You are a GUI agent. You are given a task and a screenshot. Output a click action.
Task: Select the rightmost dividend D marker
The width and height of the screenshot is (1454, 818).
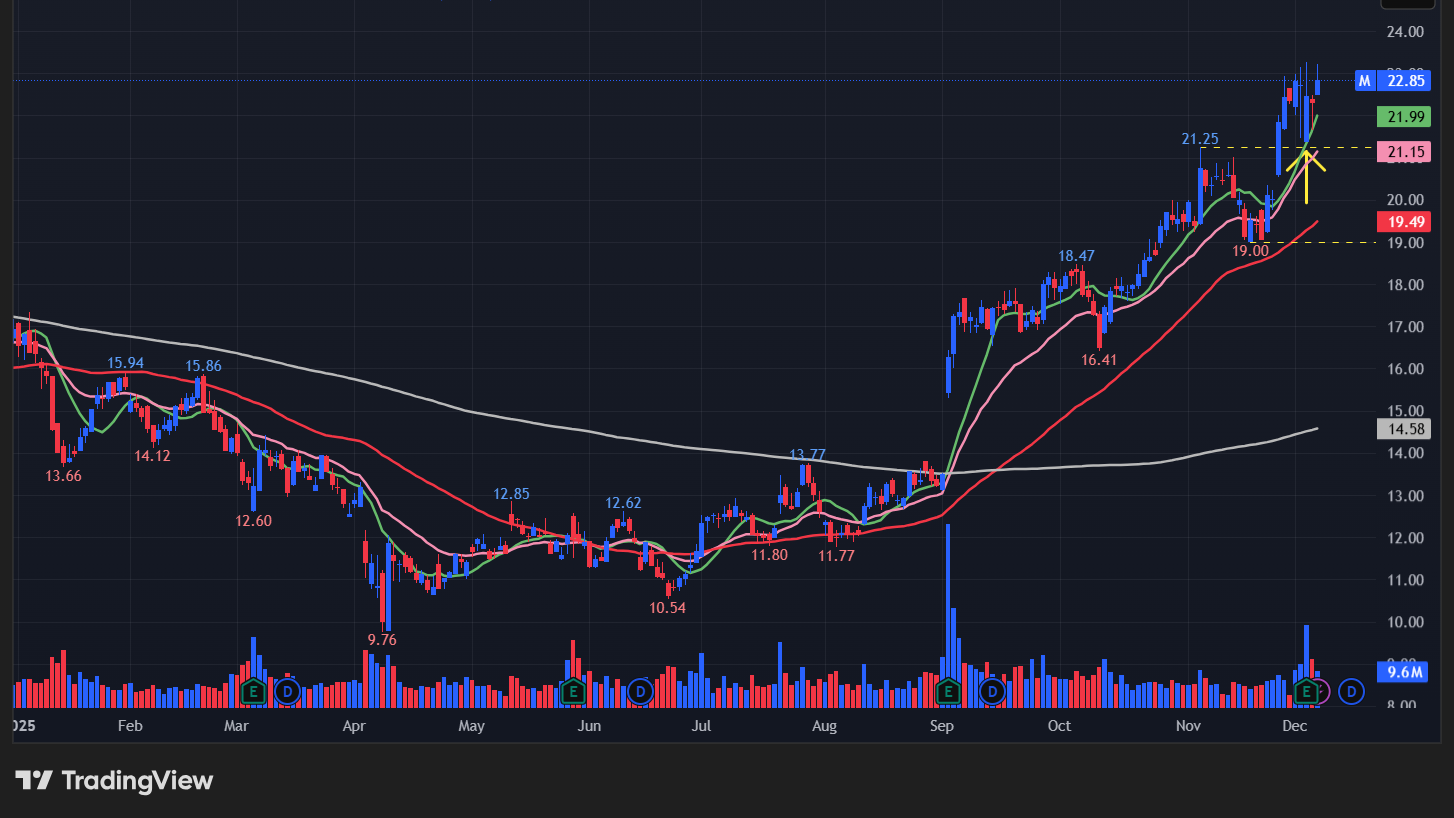(1352, 691)
